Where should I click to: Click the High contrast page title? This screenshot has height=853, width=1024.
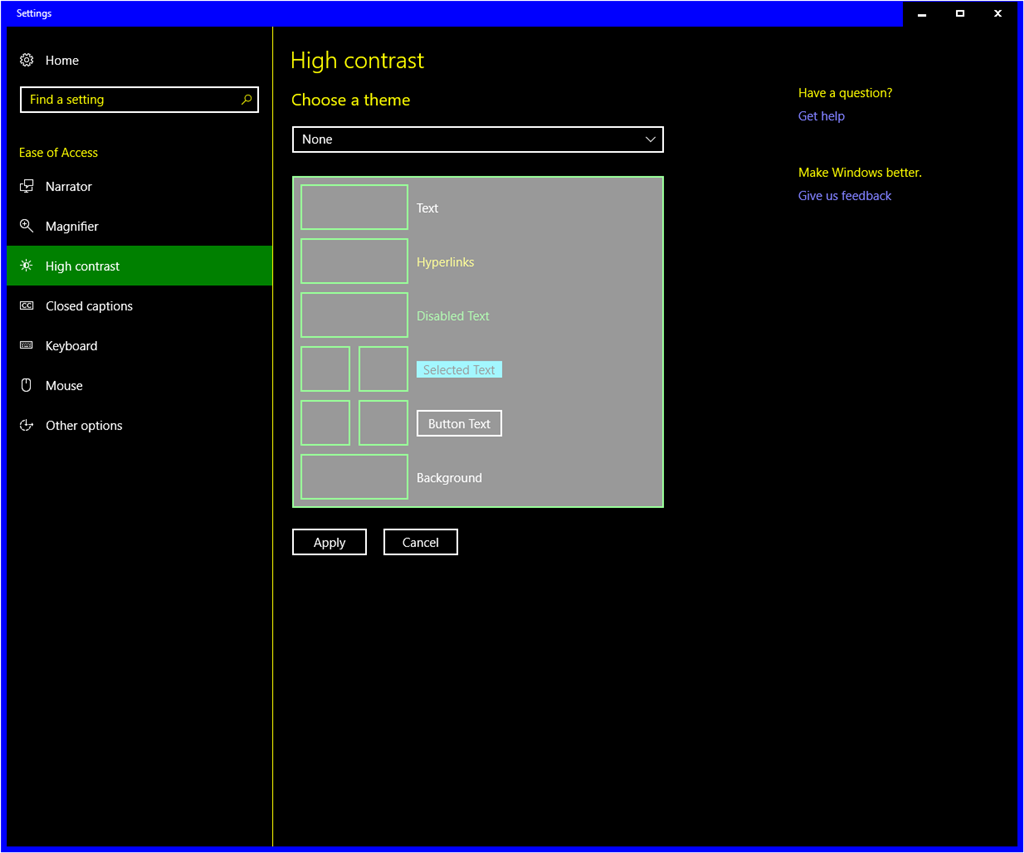[x=357, y=61]
